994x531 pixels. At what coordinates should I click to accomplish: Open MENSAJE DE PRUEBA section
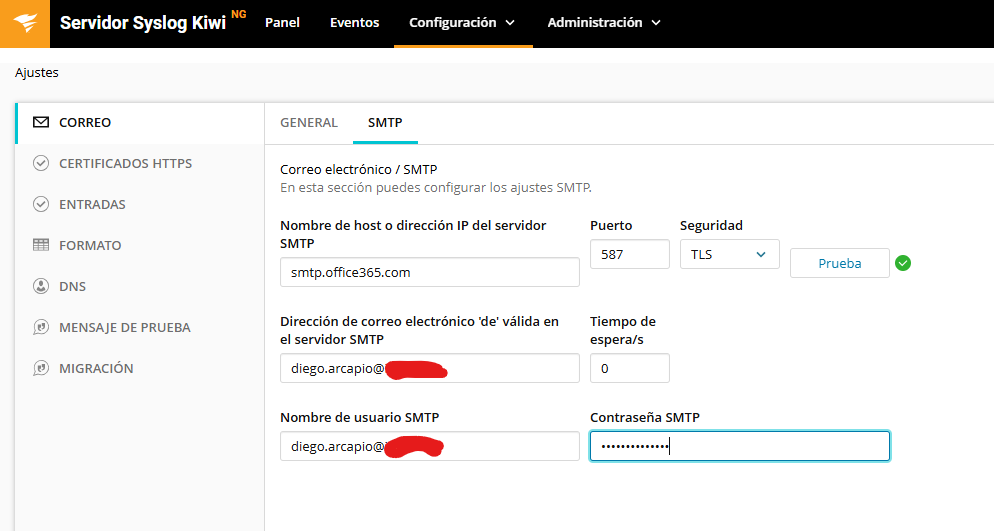pos(140,328)
